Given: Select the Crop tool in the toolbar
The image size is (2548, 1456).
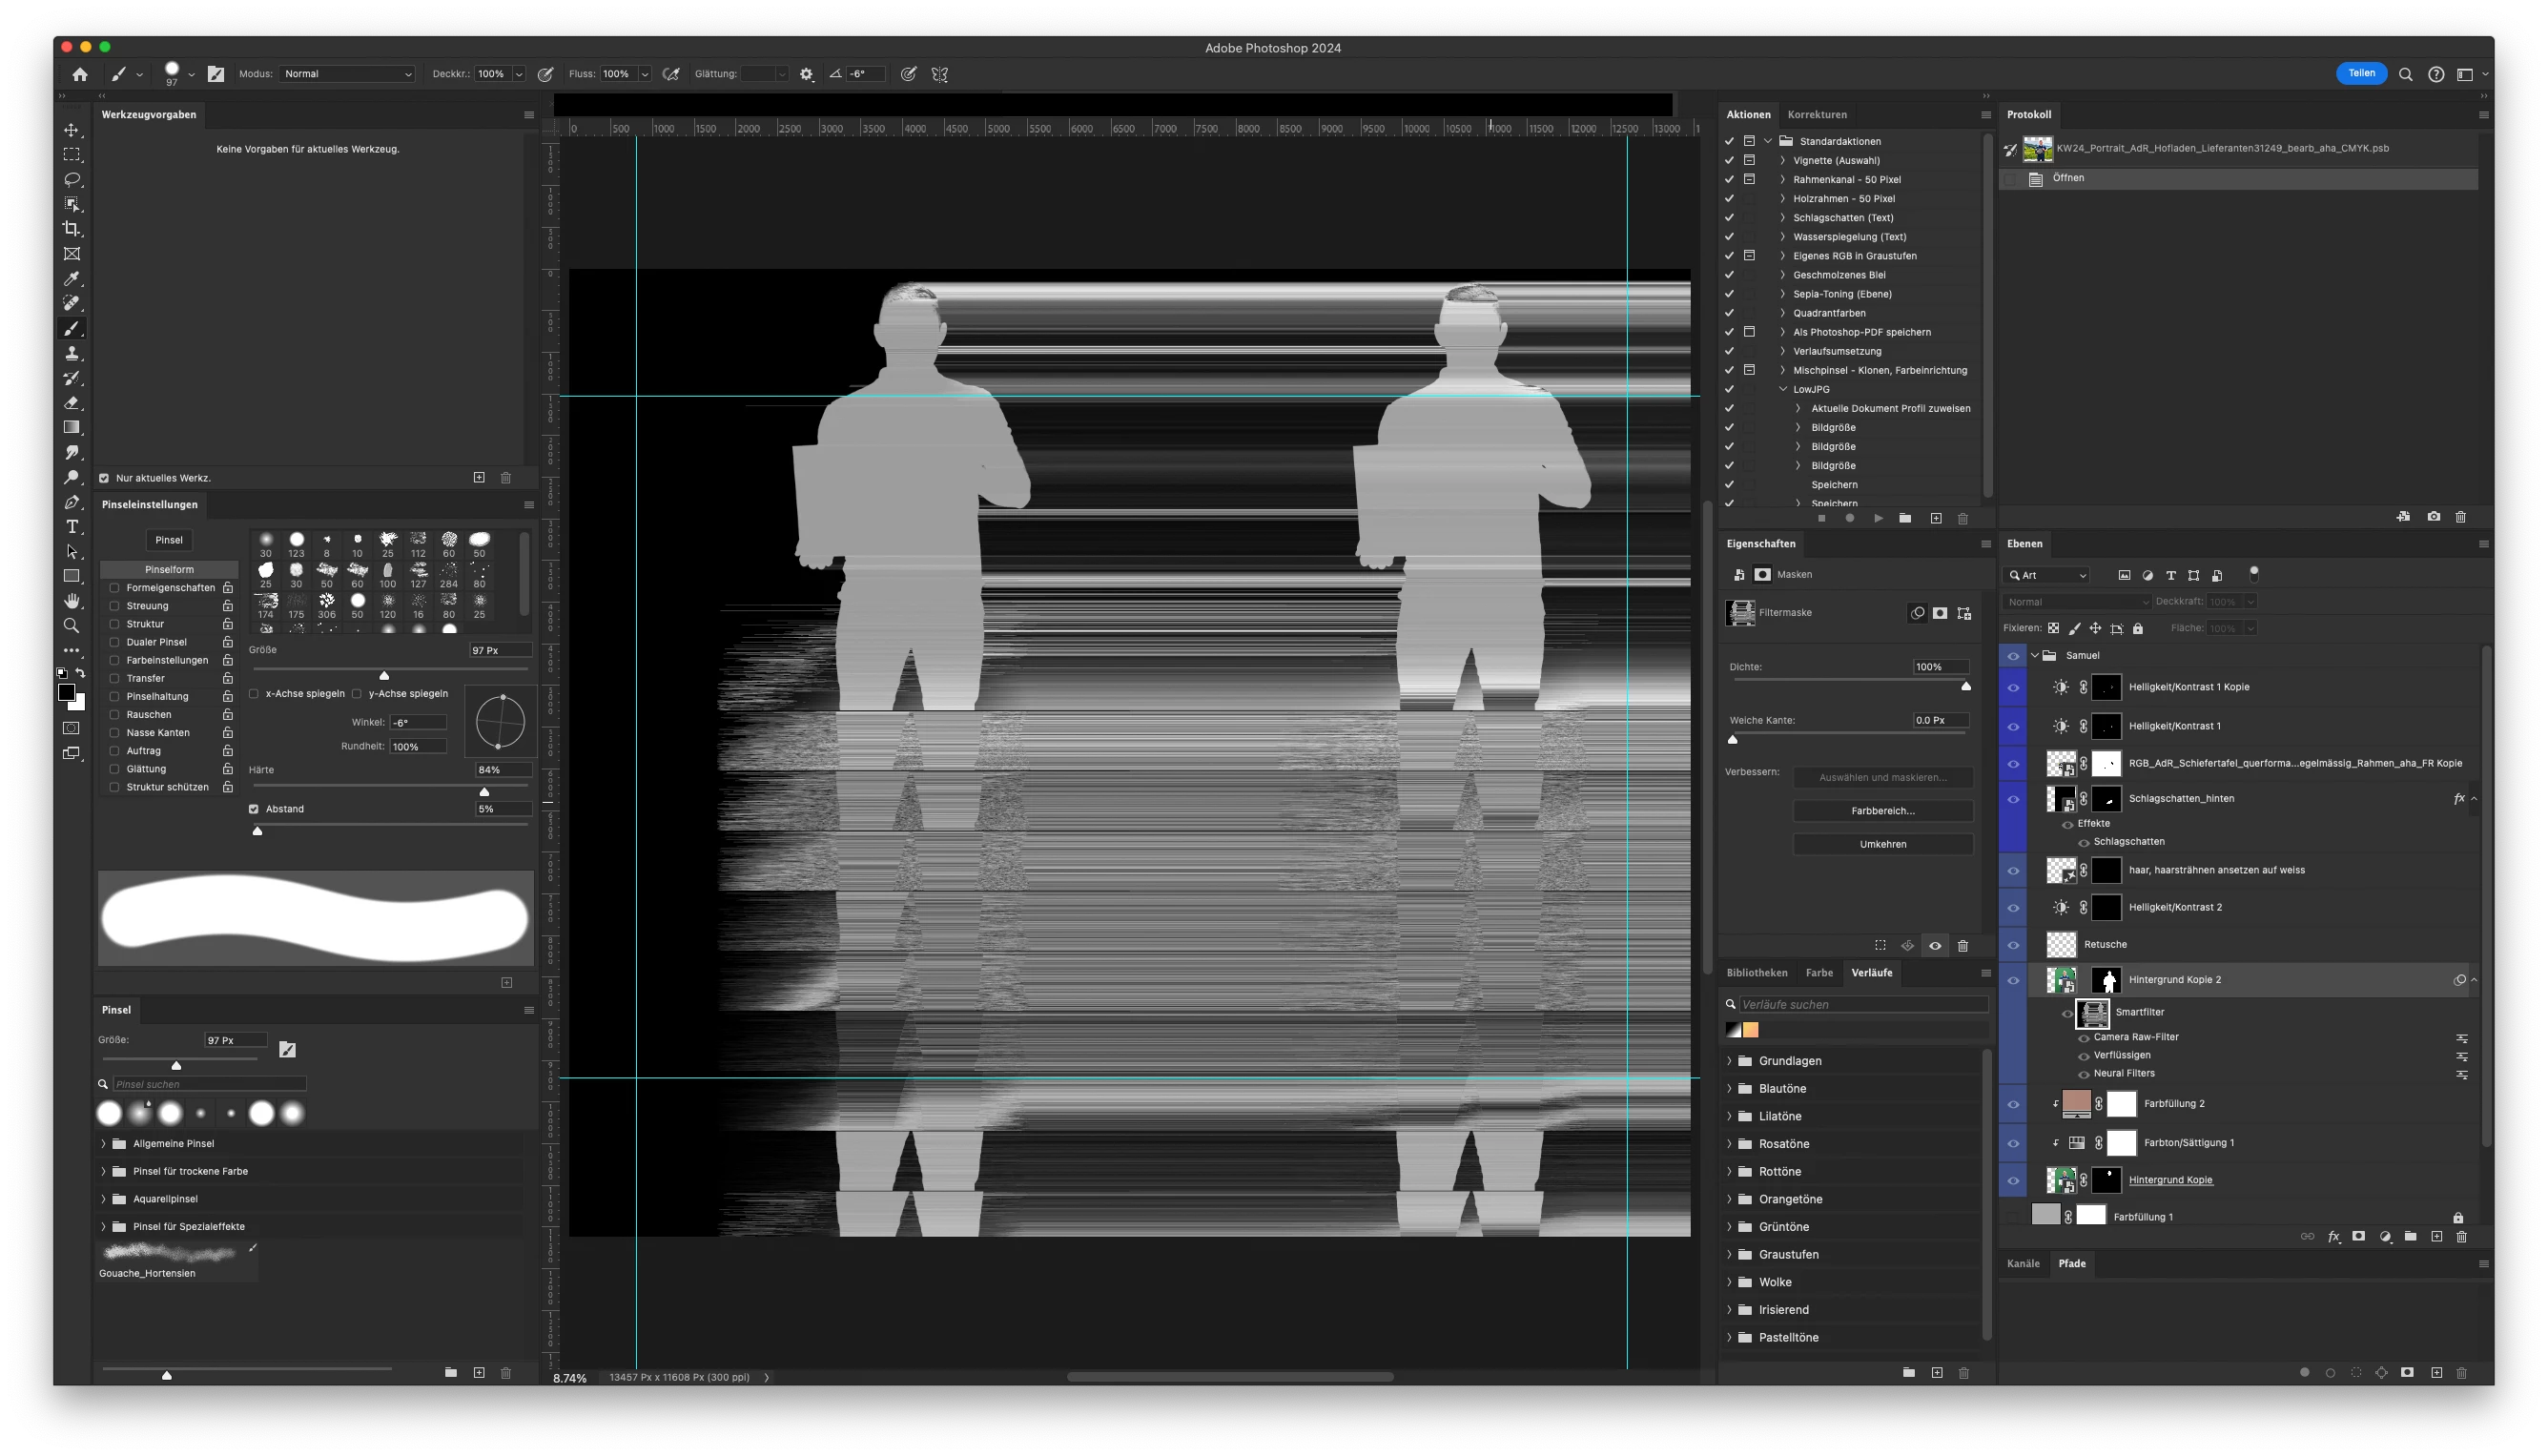Looking at the screenshot, I should click(72, 229).
